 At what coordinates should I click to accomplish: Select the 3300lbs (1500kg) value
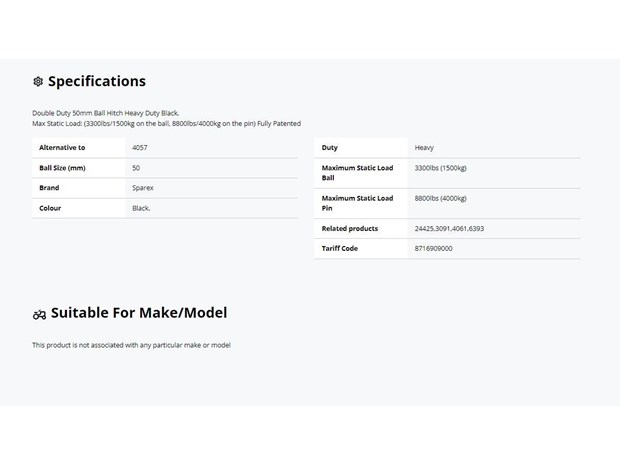pos(440,168)
